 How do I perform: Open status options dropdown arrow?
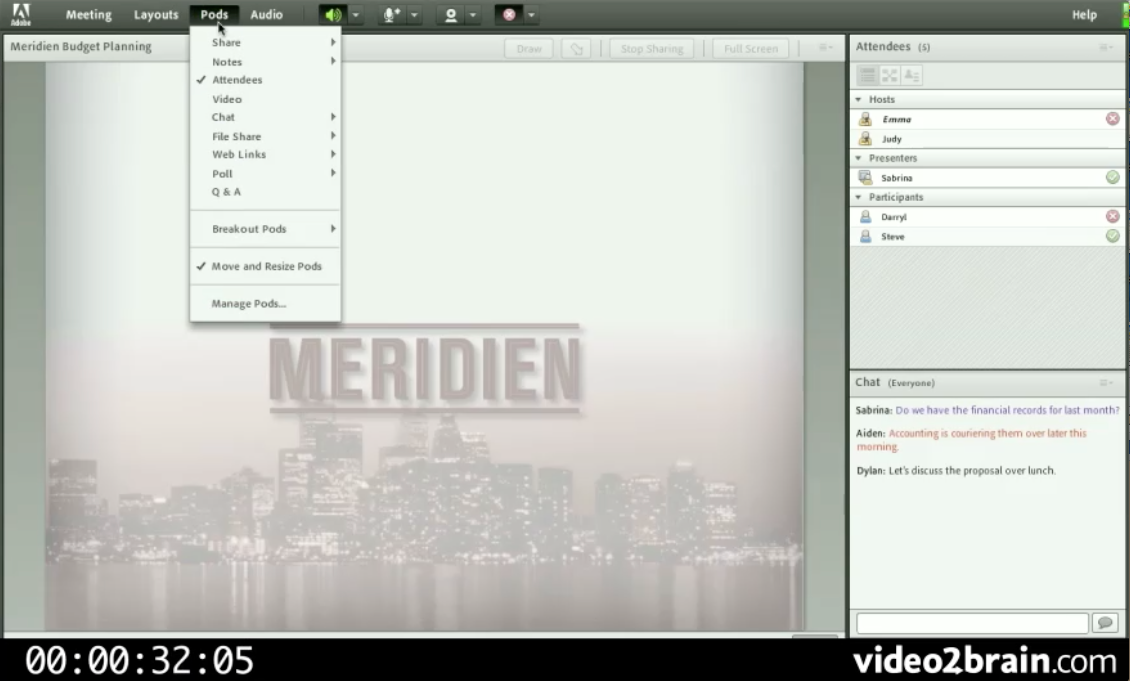[x=531, y=14]
